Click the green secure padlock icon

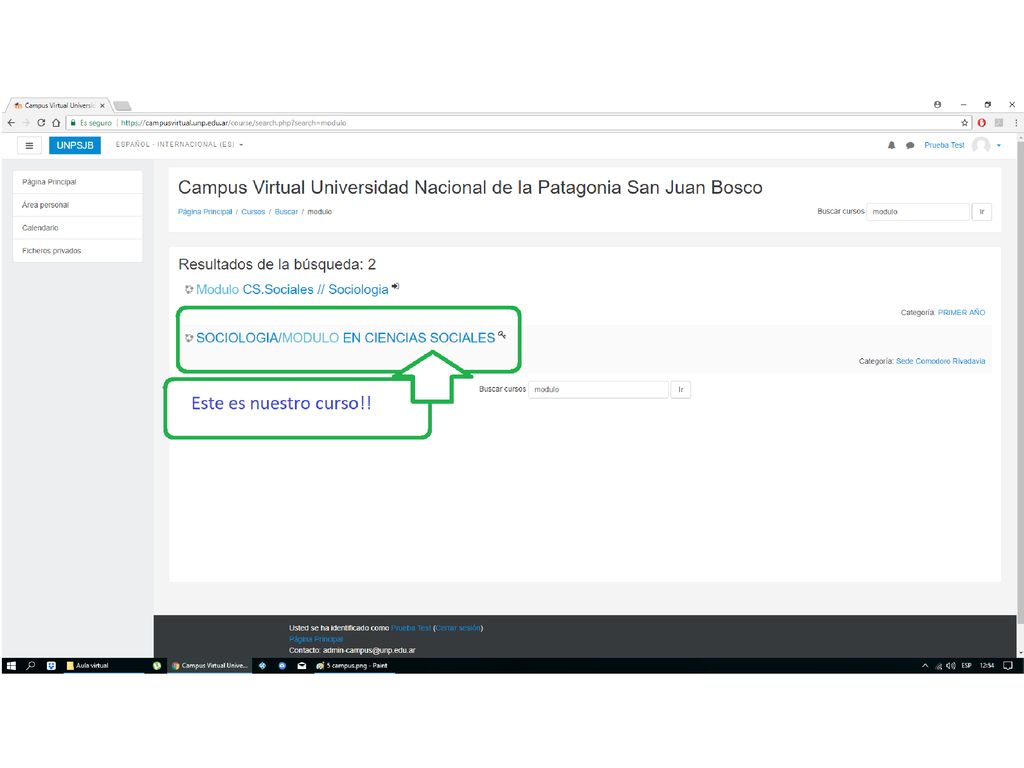coord(73,123)
